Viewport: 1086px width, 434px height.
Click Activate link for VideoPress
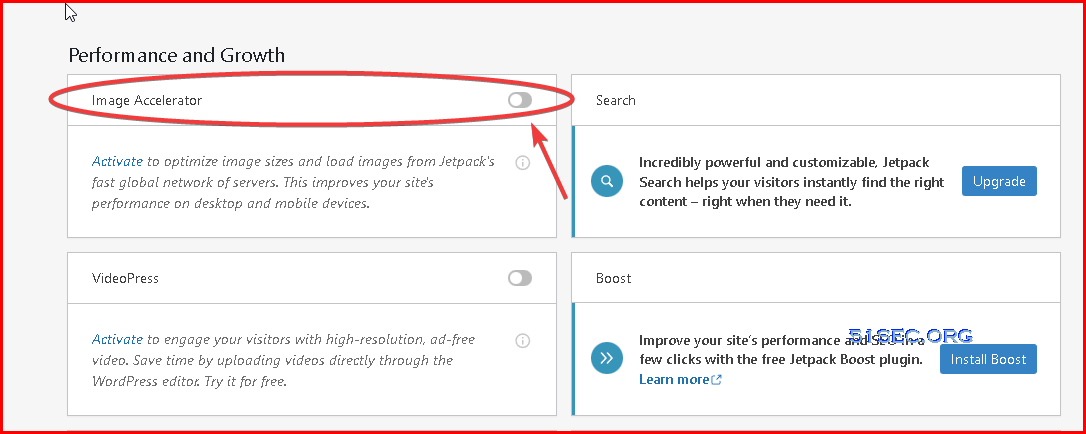[117, 340]
